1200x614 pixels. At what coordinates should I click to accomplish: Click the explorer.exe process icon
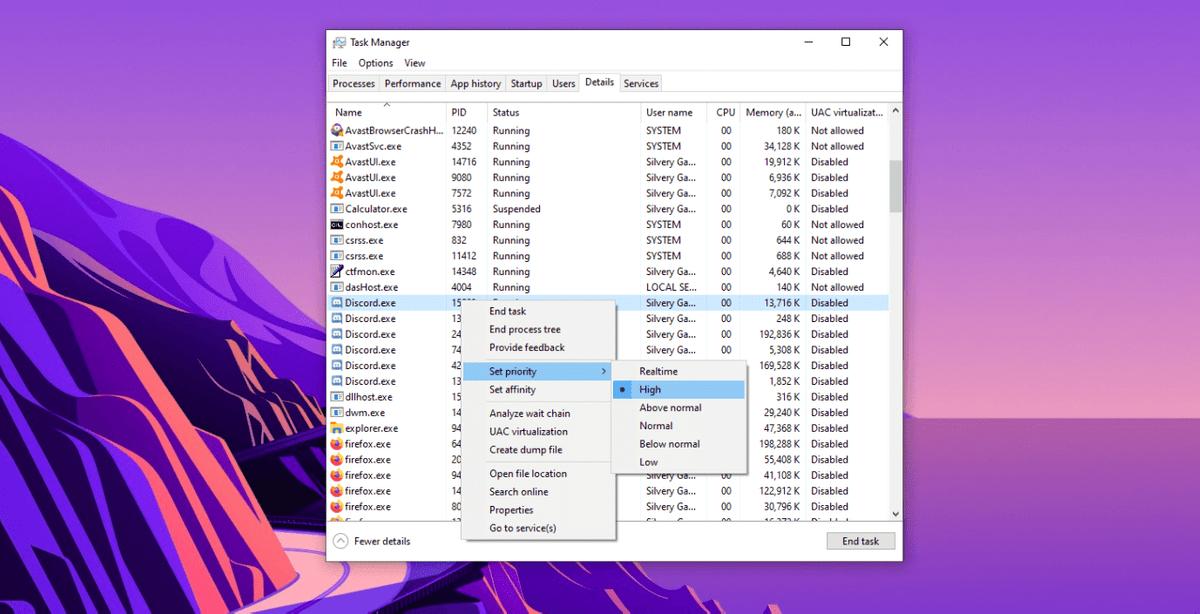(x=337, y=428)
